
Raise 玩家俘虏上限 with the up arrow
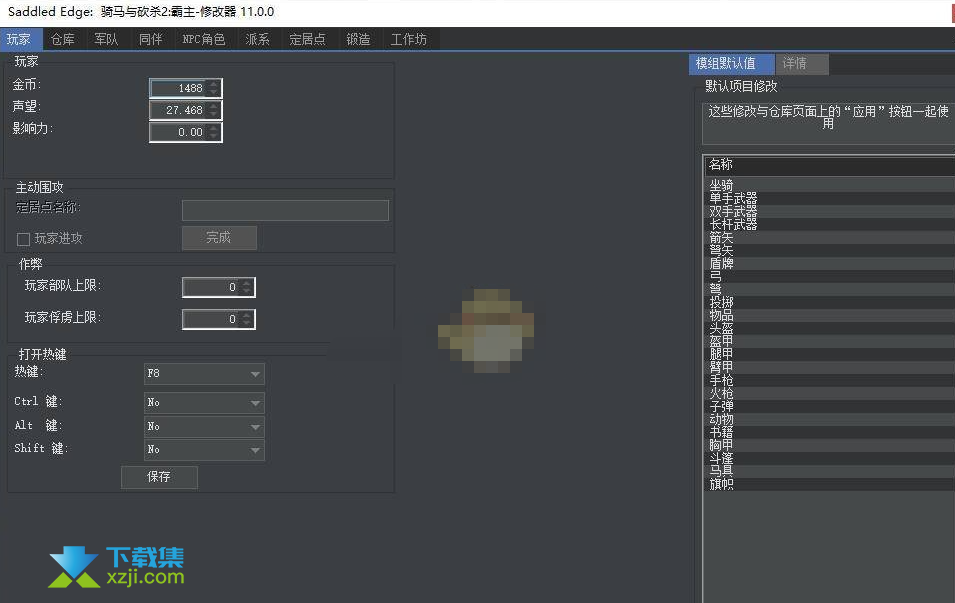coord(247,314)
